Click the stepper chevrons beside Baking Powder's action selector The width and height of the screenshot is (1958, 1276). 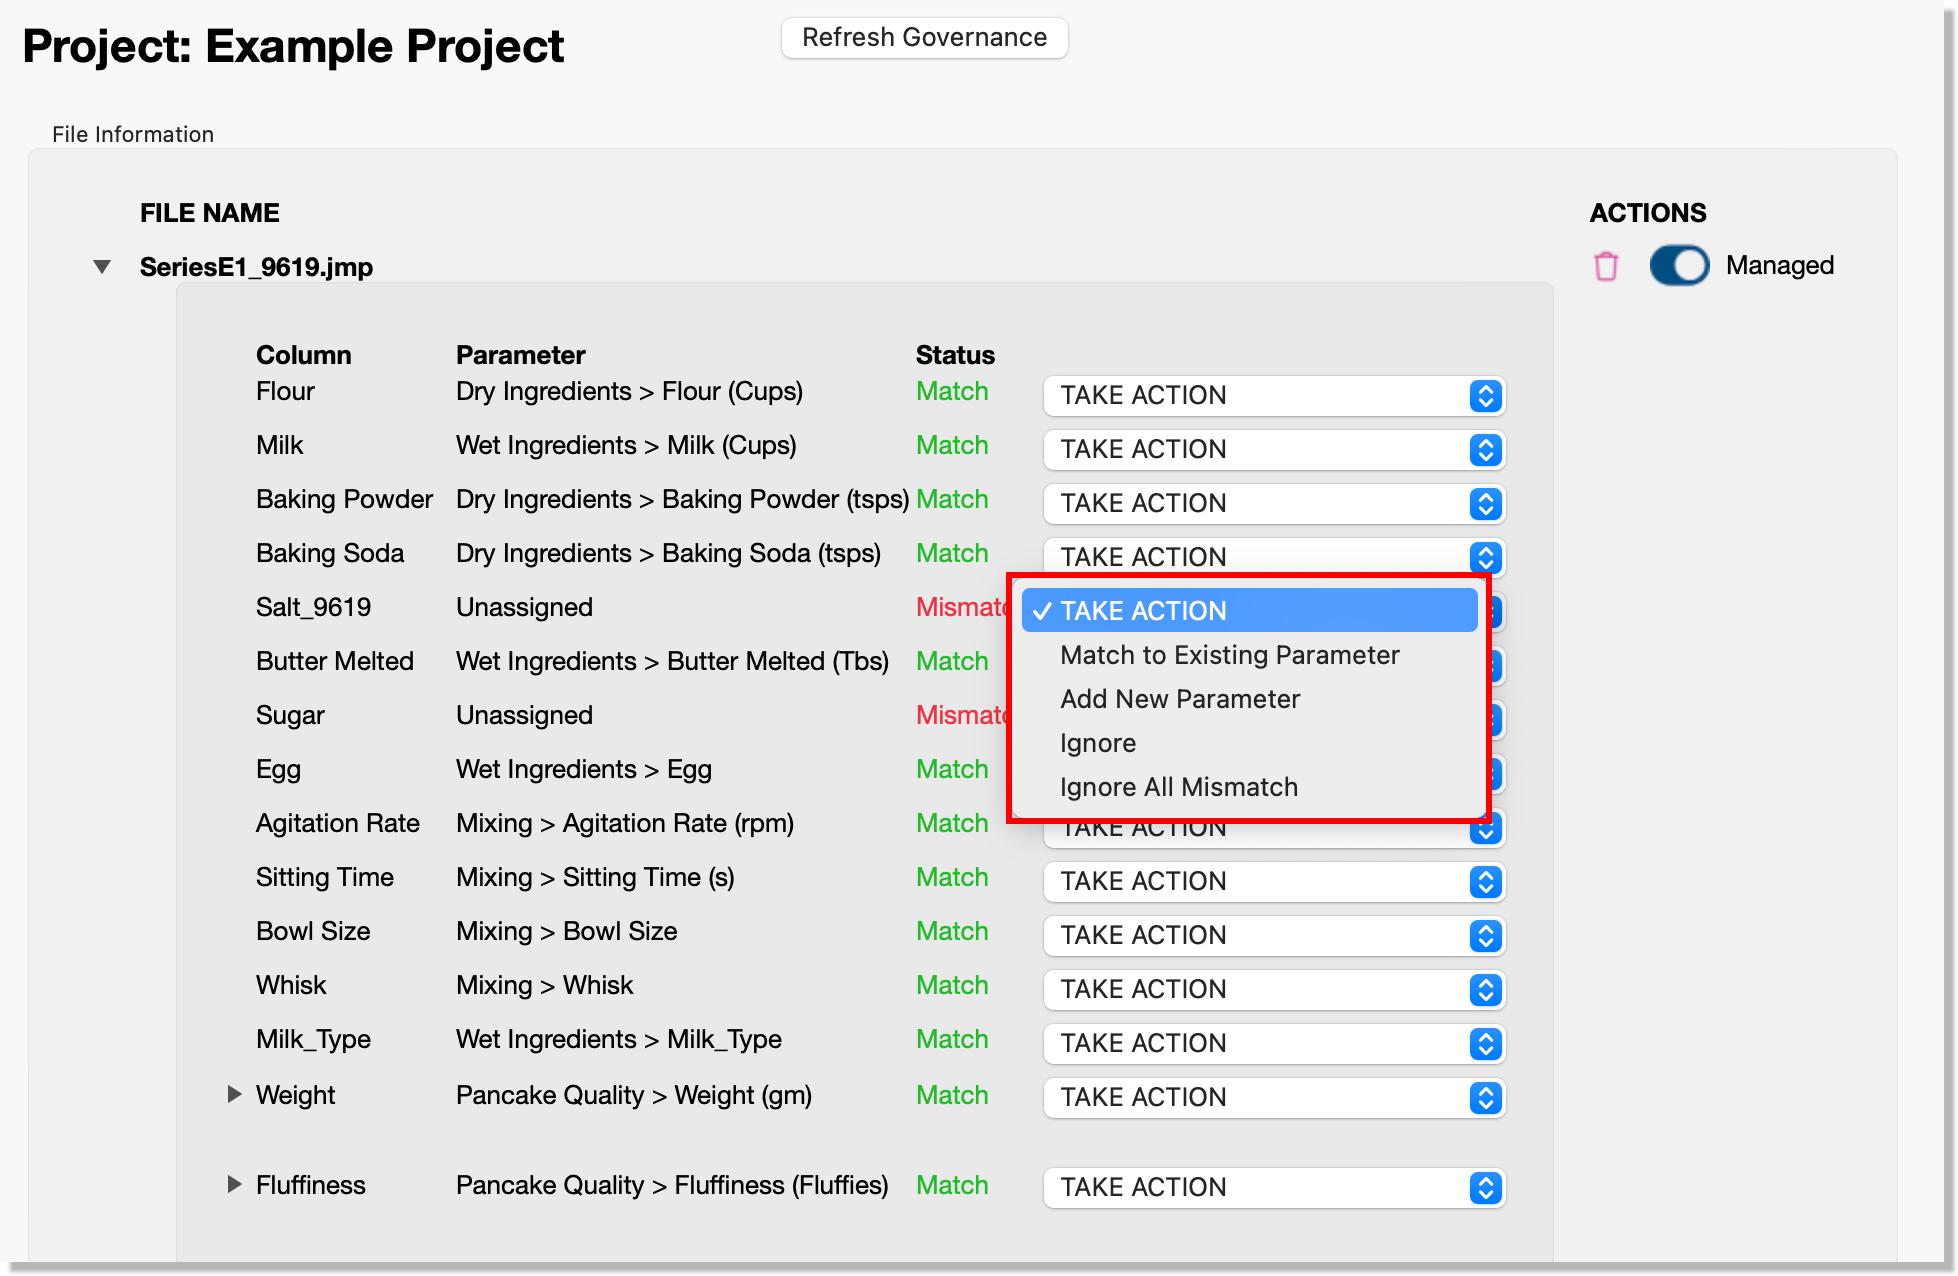1485,503
